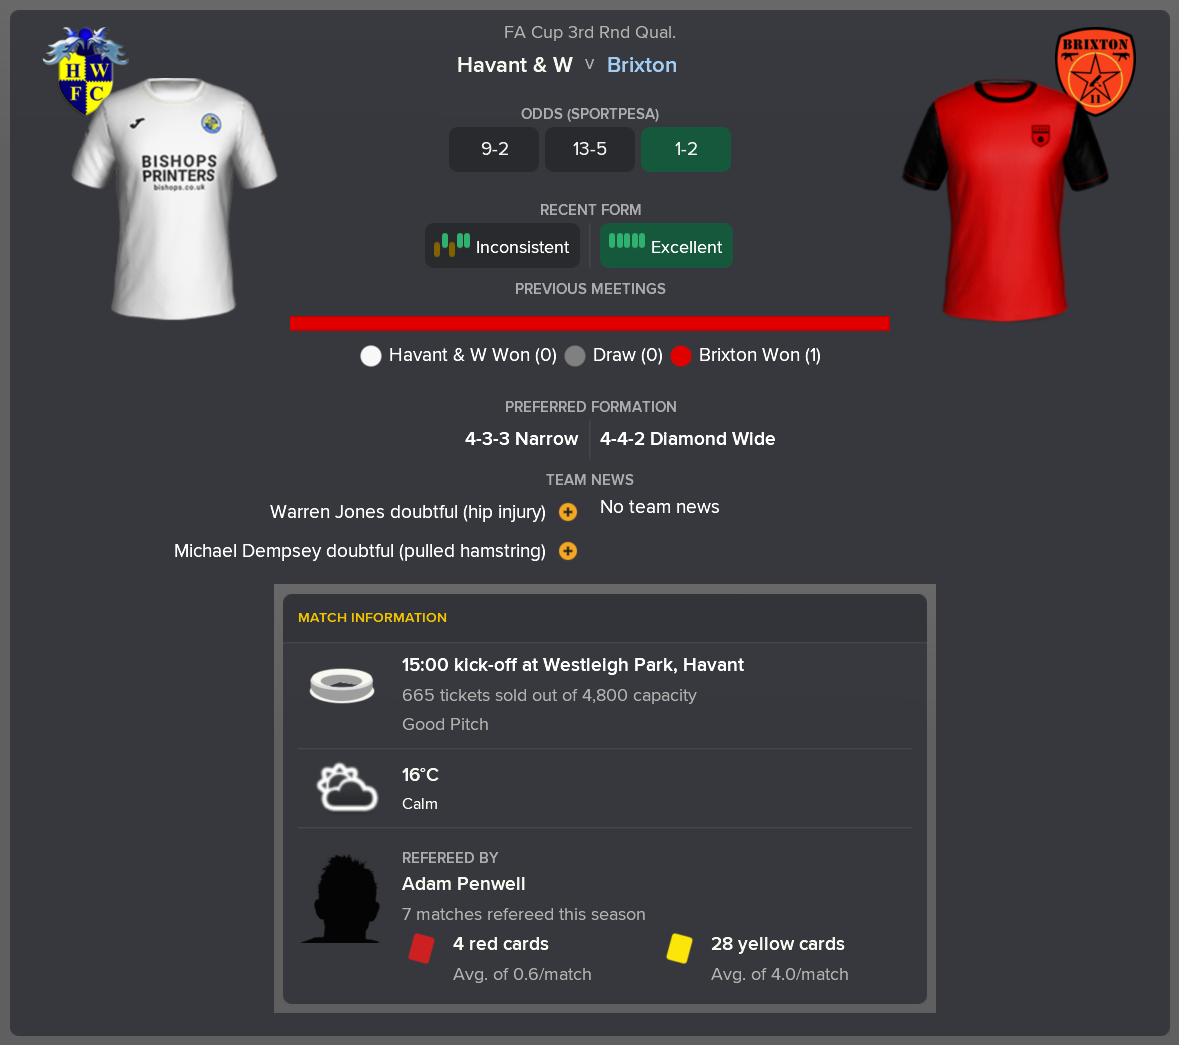
Task: Open the Havant & W team name
Action: [x=514, y=65]
